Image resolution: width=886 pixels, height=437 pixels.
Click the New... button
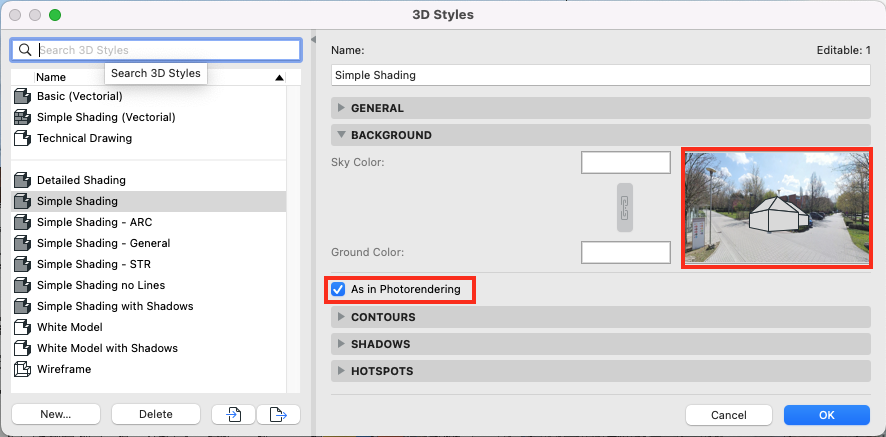click(55, 414)
